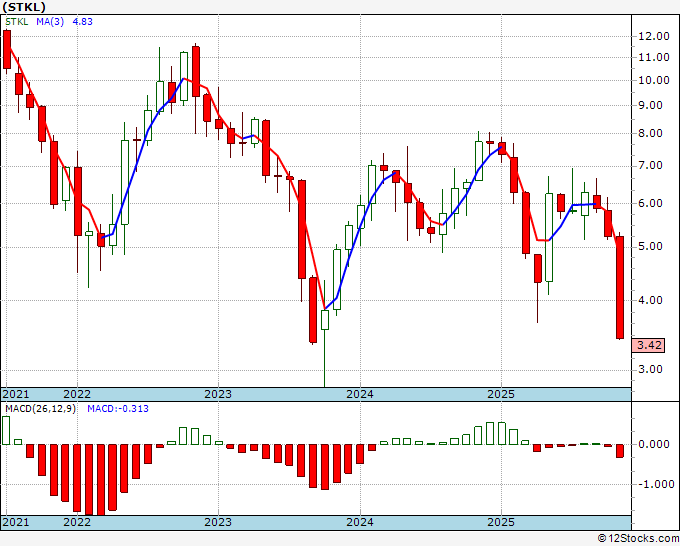This screenshot has width=680, height=546.
Task: Click the MACD(26,12,9) indicator label
Action: (40, 409)
